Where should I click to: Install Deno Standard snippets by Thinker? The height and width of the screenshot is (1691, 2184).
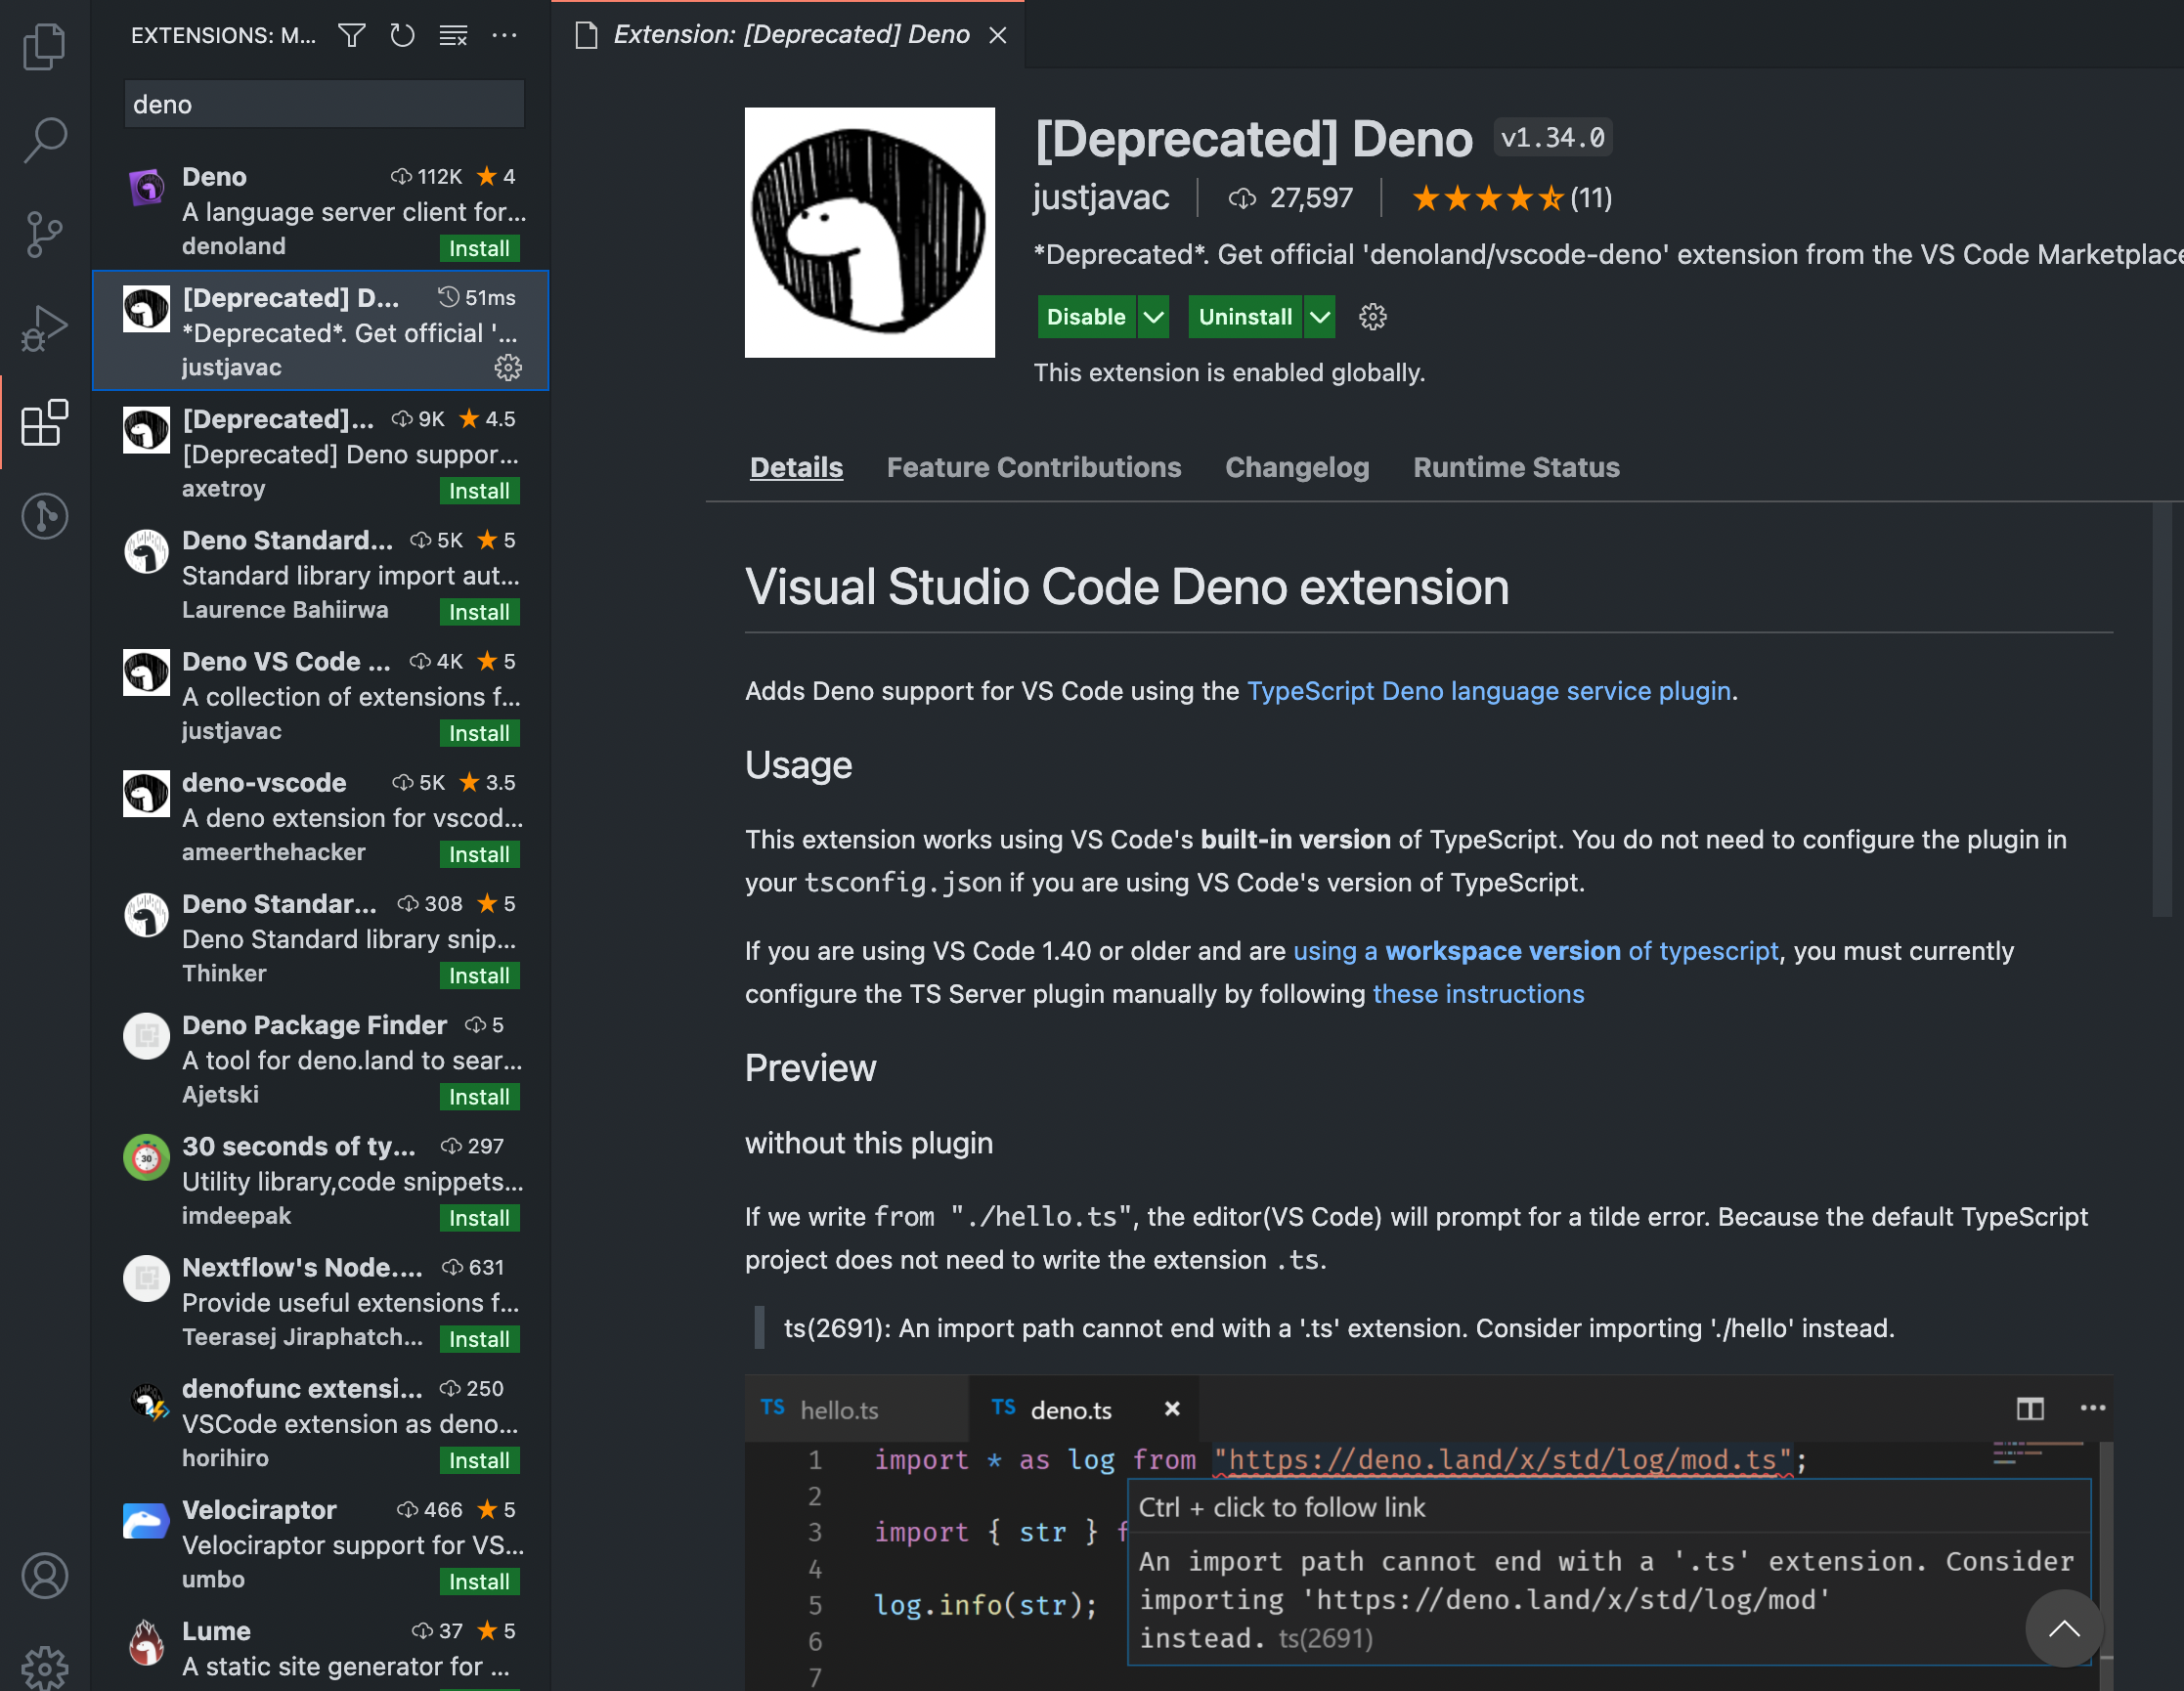(x=479, y=975)
